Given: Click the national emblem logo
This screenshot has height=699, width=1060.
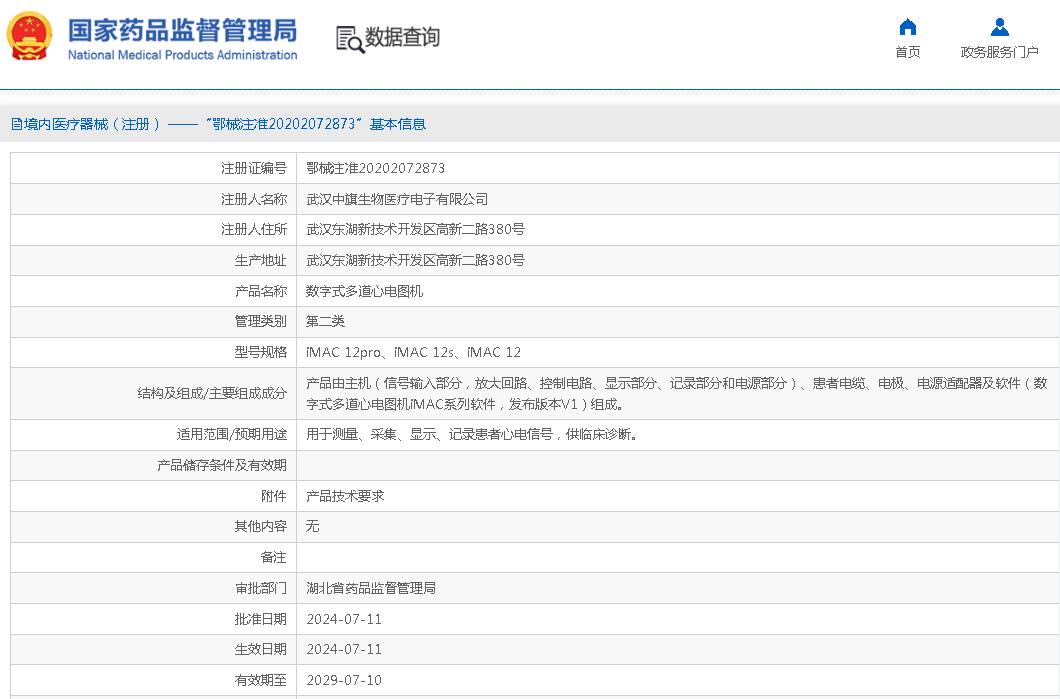Looking at the screenshot, I should point(32,37).
